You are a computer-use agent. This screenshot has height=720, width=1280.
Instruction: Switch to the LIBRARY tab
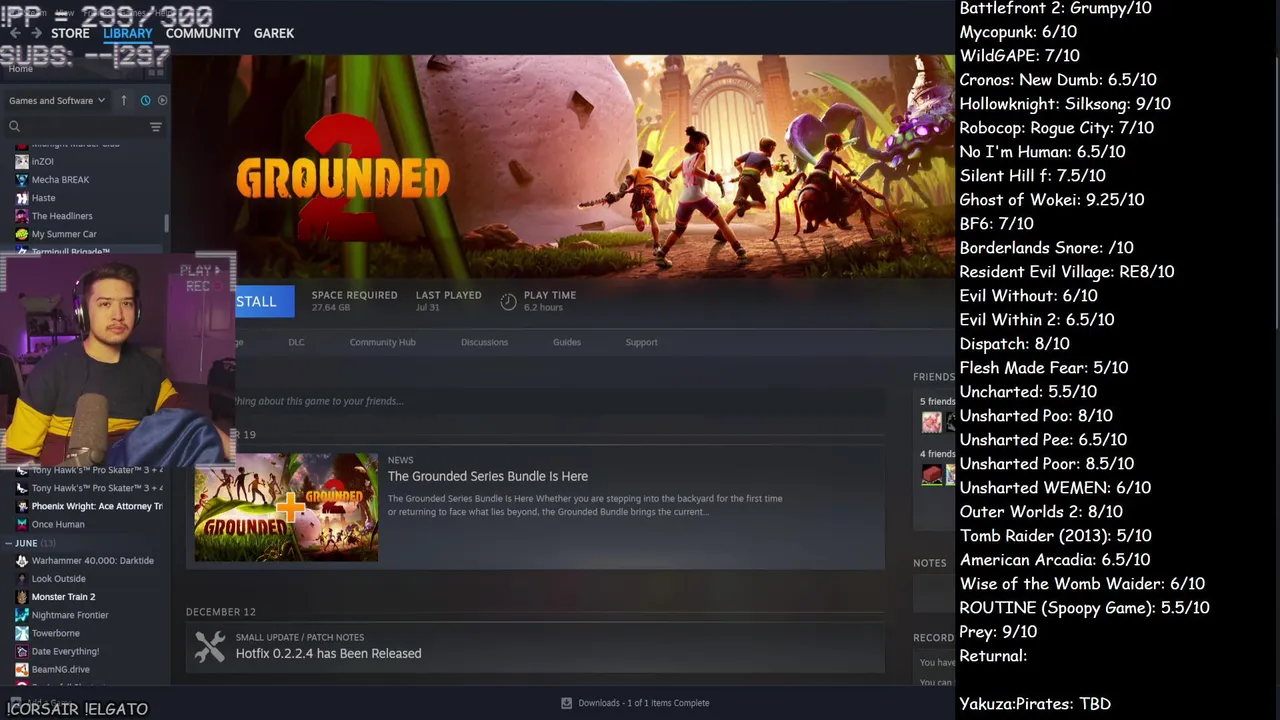click(128, 33)
